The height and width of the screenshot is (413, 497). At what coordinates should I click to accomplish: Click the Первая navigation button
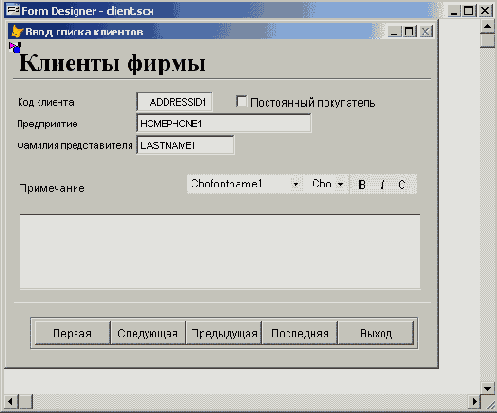click(x=72, y=333)
